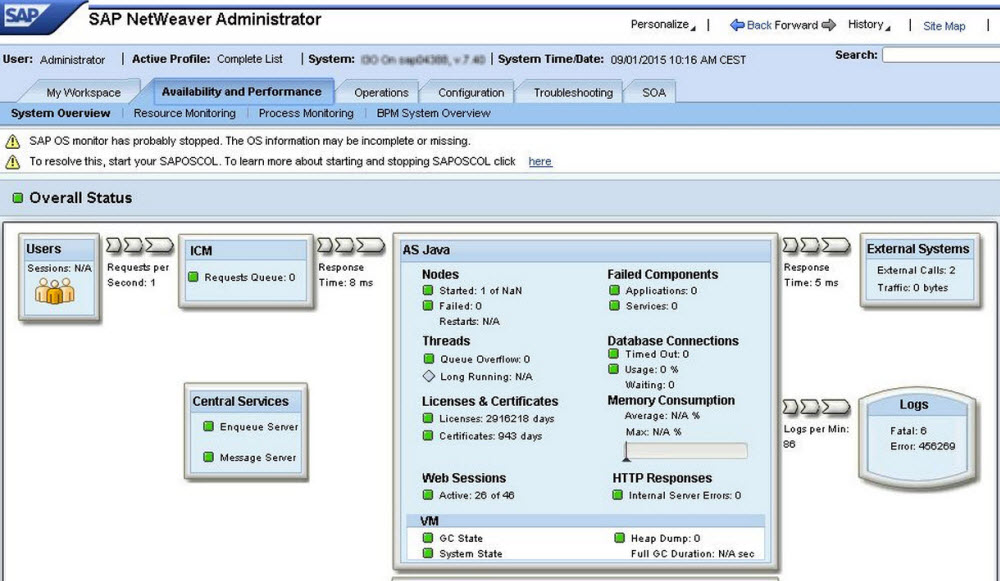Click the Back arrow icon
Viewport: 1000px width, 581px height.
click(x=737, y=25)
